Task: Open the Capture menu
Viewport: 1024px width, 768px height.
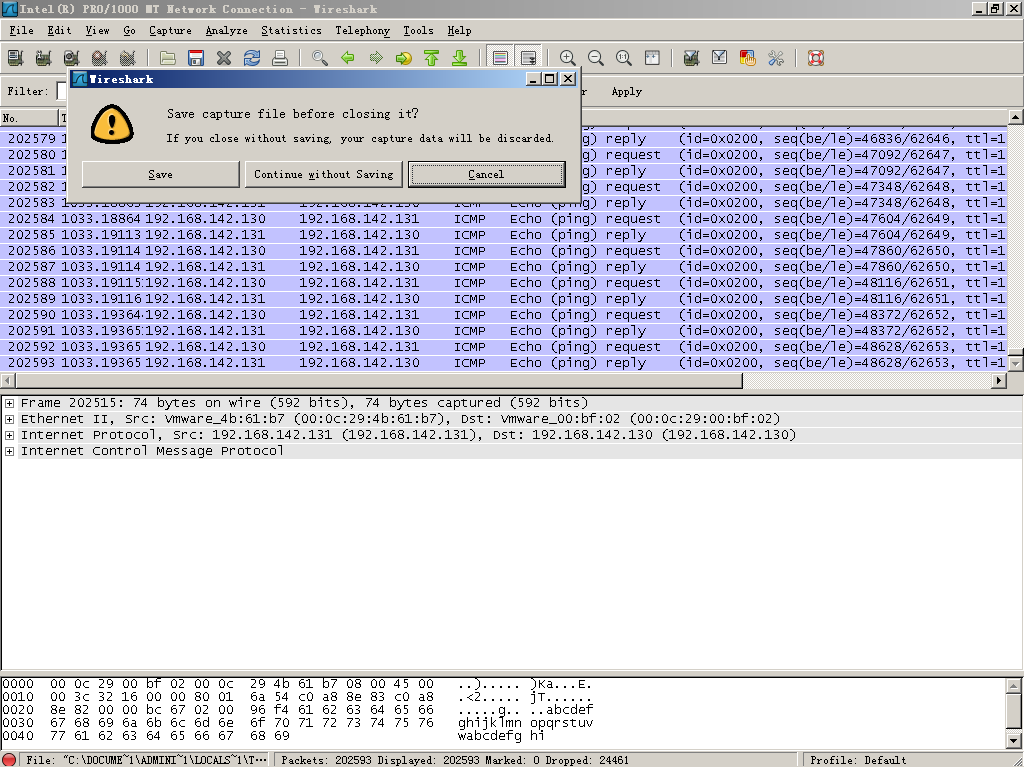Action: tap(170, 31)
